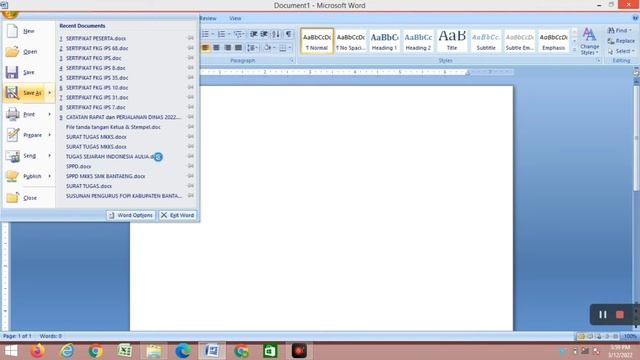Click the Exit Word button
The width and height of the screenshot is (640, 360).
pyautogui.click(x=178, y=215)
